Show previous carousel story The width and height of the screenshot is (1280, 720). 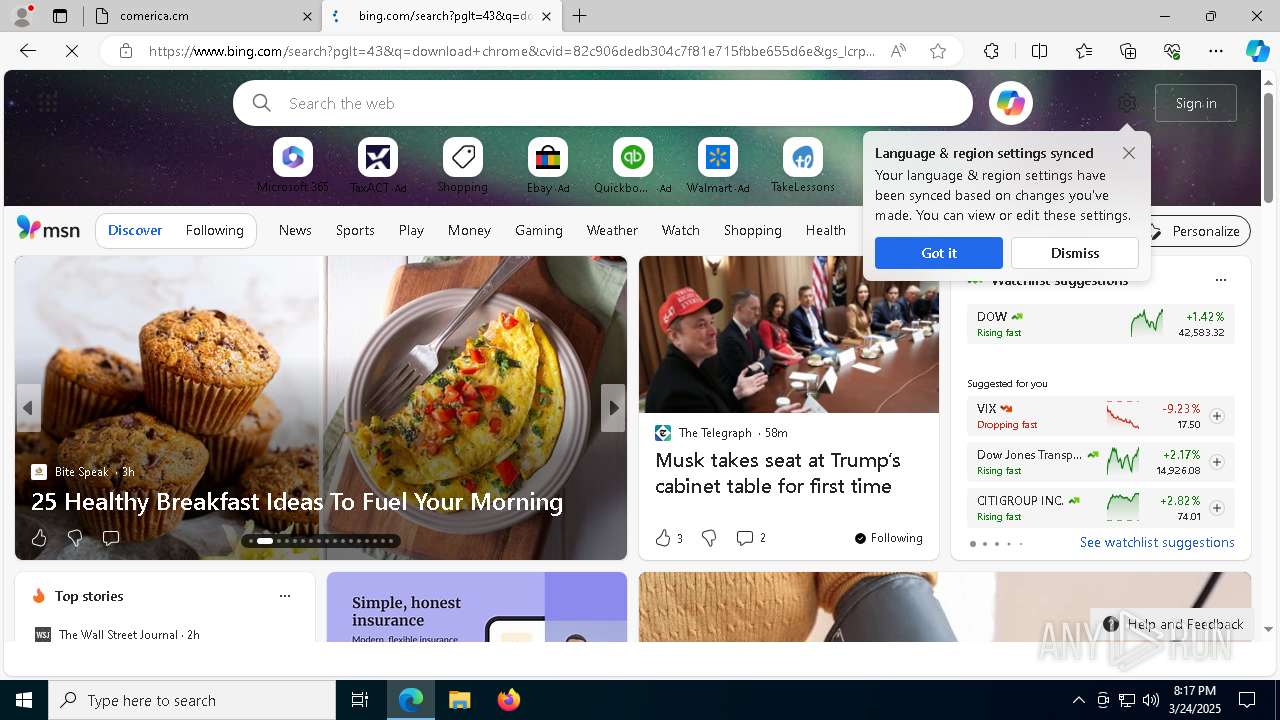(28, 408)
